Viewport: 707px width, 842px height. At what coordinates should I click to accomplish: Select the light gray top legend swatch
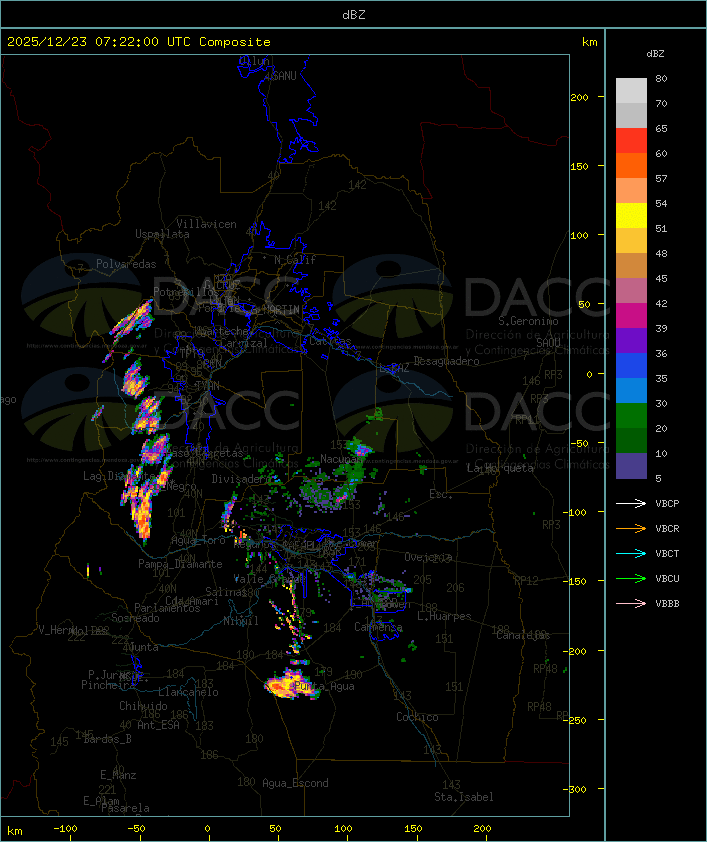point(631,91)
